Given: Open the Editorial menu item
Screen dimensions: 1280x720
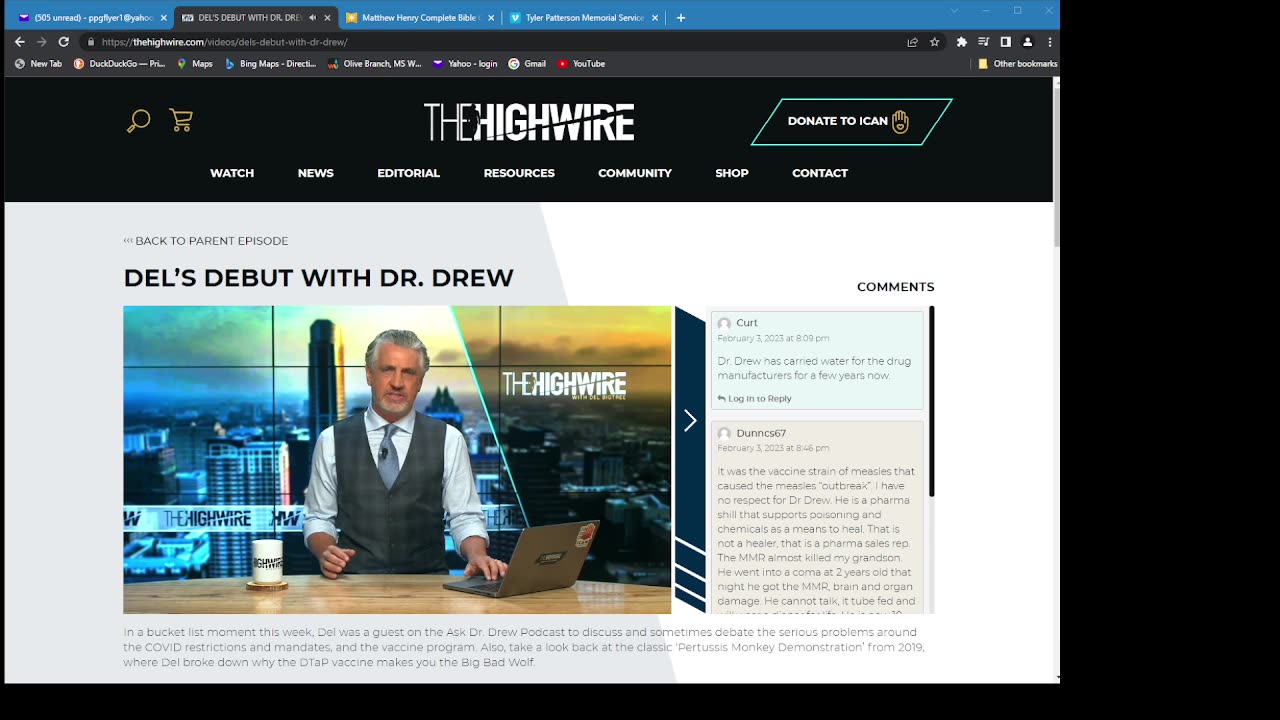Looking at the screenshot, I should coord(408,173).
